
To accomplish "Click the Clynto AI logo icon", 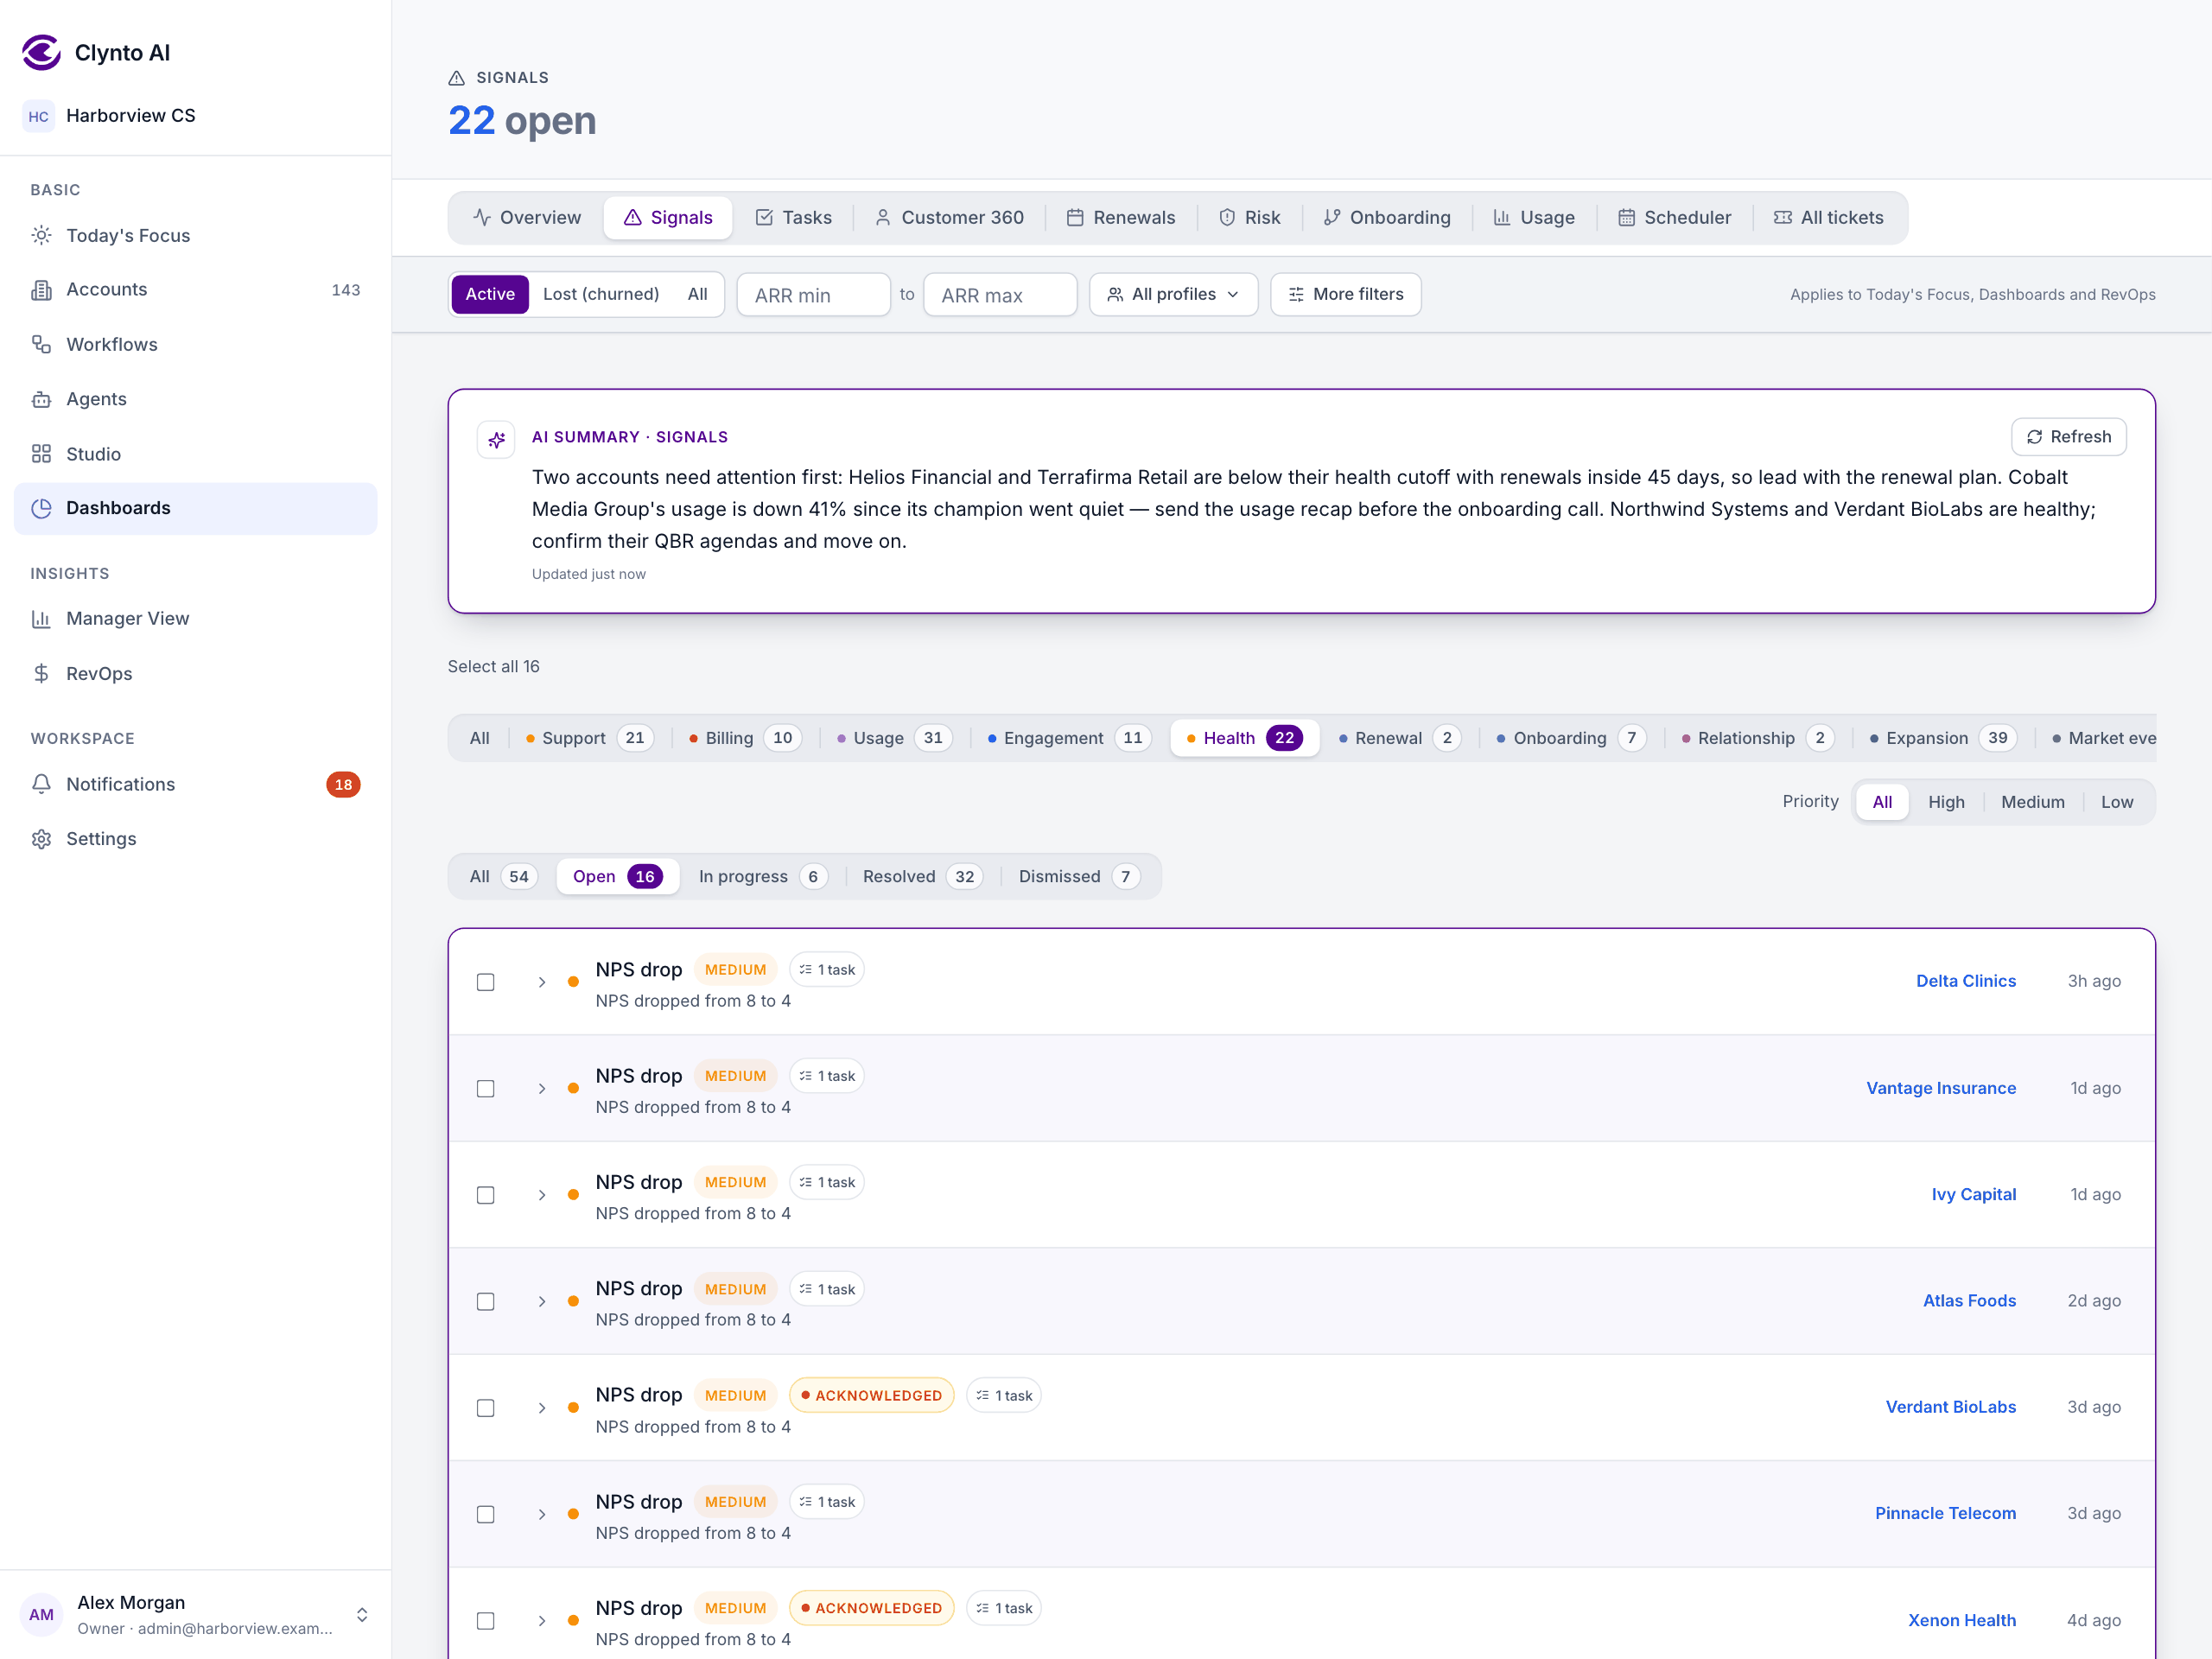I will click(x=41, y=52).
